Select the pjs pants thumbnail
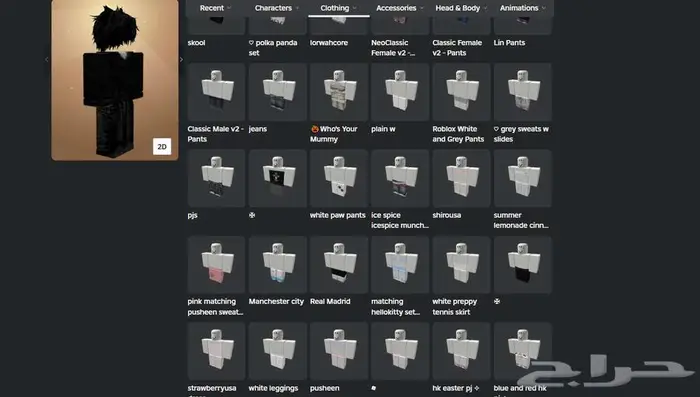 pyautogui.click(x=217, y=178)
